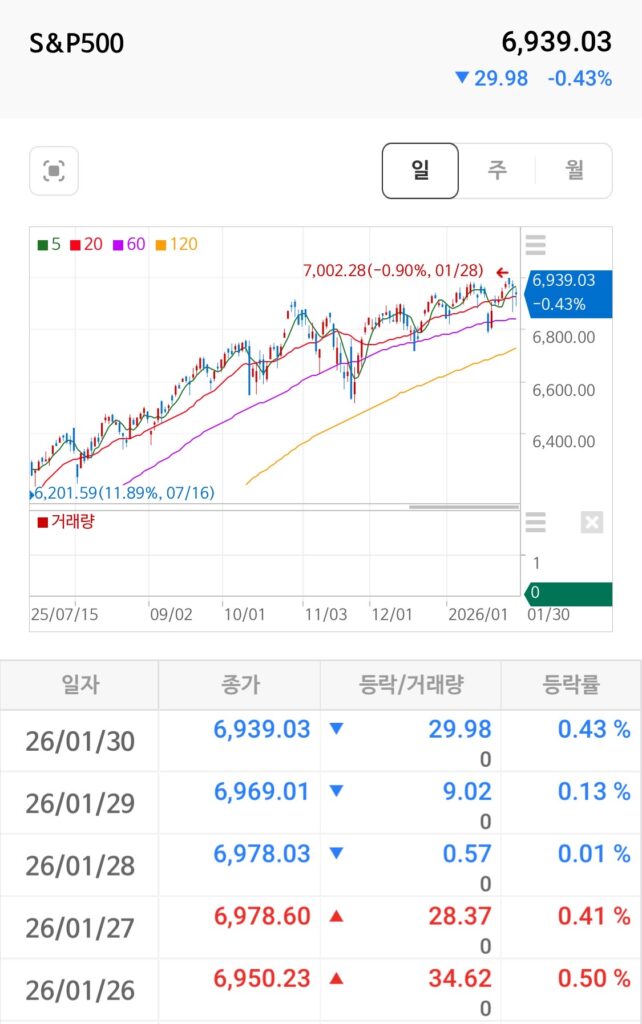
Task: Toggle the 5-day moving average legend
Action: tap(48, 244)
